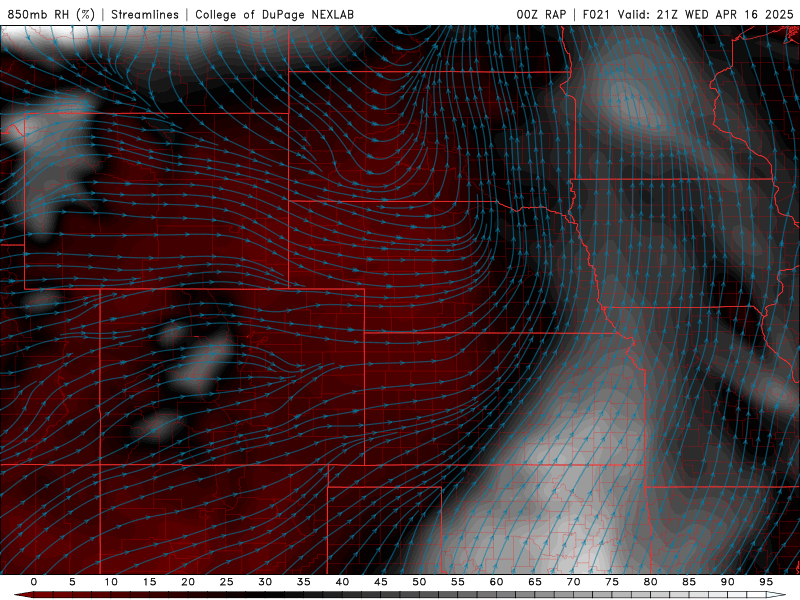Click the 10 value on the color scale
This screenshot has width=800, height=600.
pyautogui.click(x=111, y=582)
